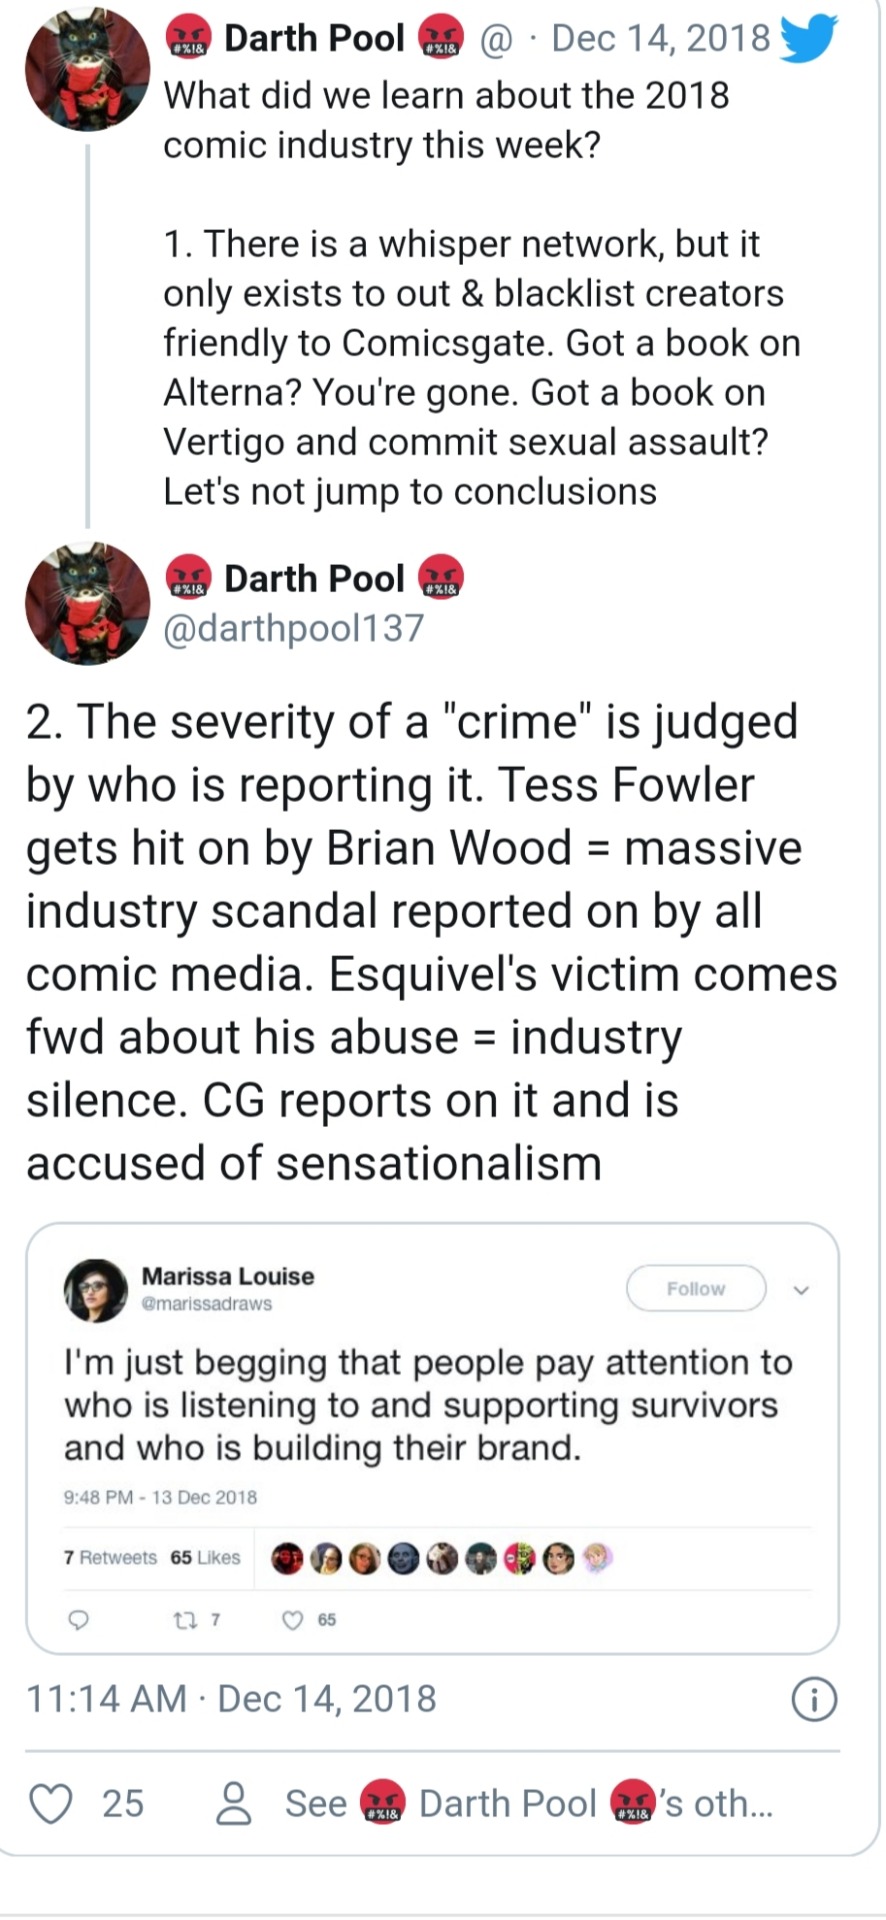Open the @marissadraws handle
Viewport: 886px width, 1920px height.
coord(207,1304)
